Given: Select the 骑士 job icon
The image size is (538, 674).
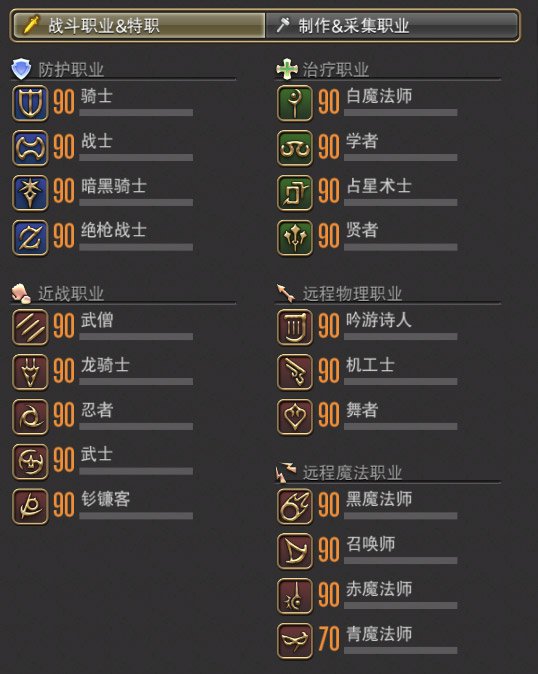Looking at the screenshot, I should [x=30, y=103].
